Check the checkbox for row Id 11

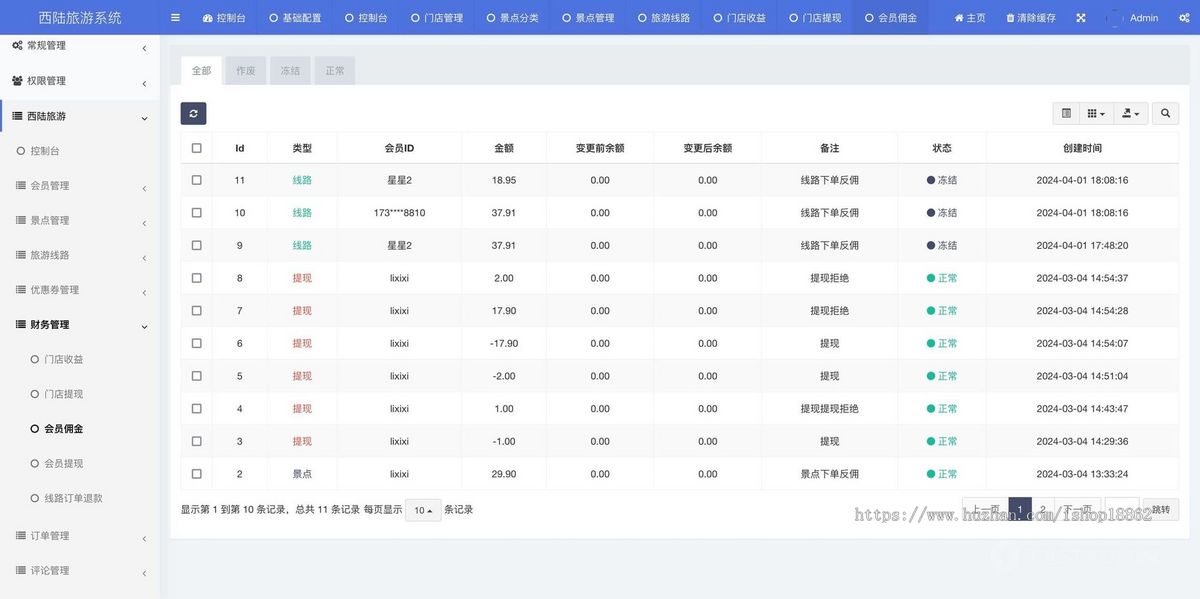pyautogui.click(x=196, y=180)
